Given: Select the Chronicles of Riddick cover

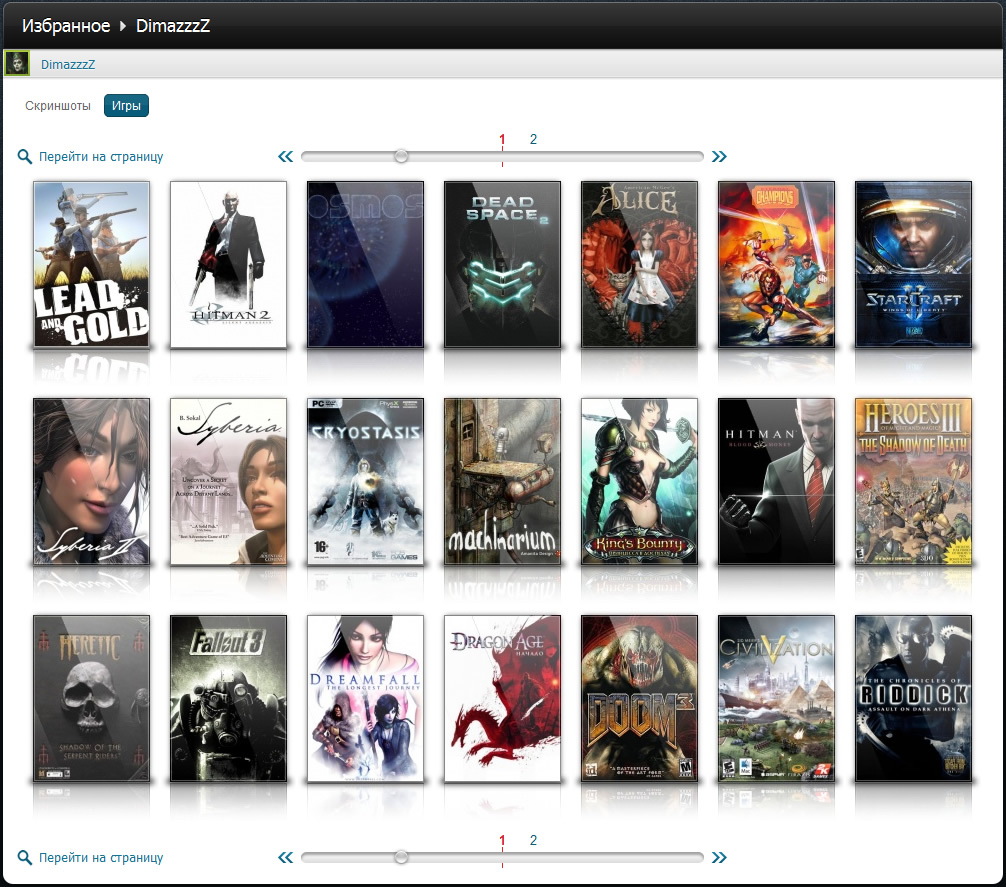Looking at the screenshot, I should pos(913,698).
